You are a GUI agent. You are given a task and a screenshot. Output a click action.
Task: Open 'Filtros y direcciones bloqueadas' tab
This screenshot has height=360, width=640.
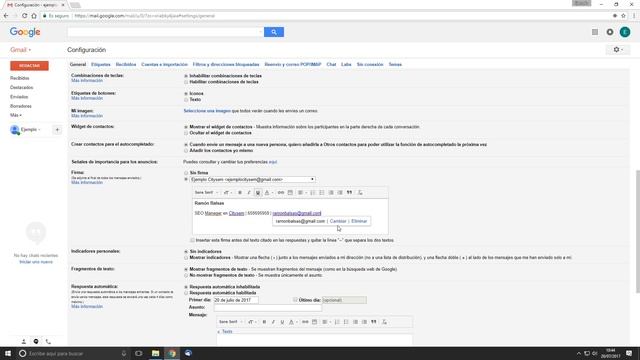226,64
